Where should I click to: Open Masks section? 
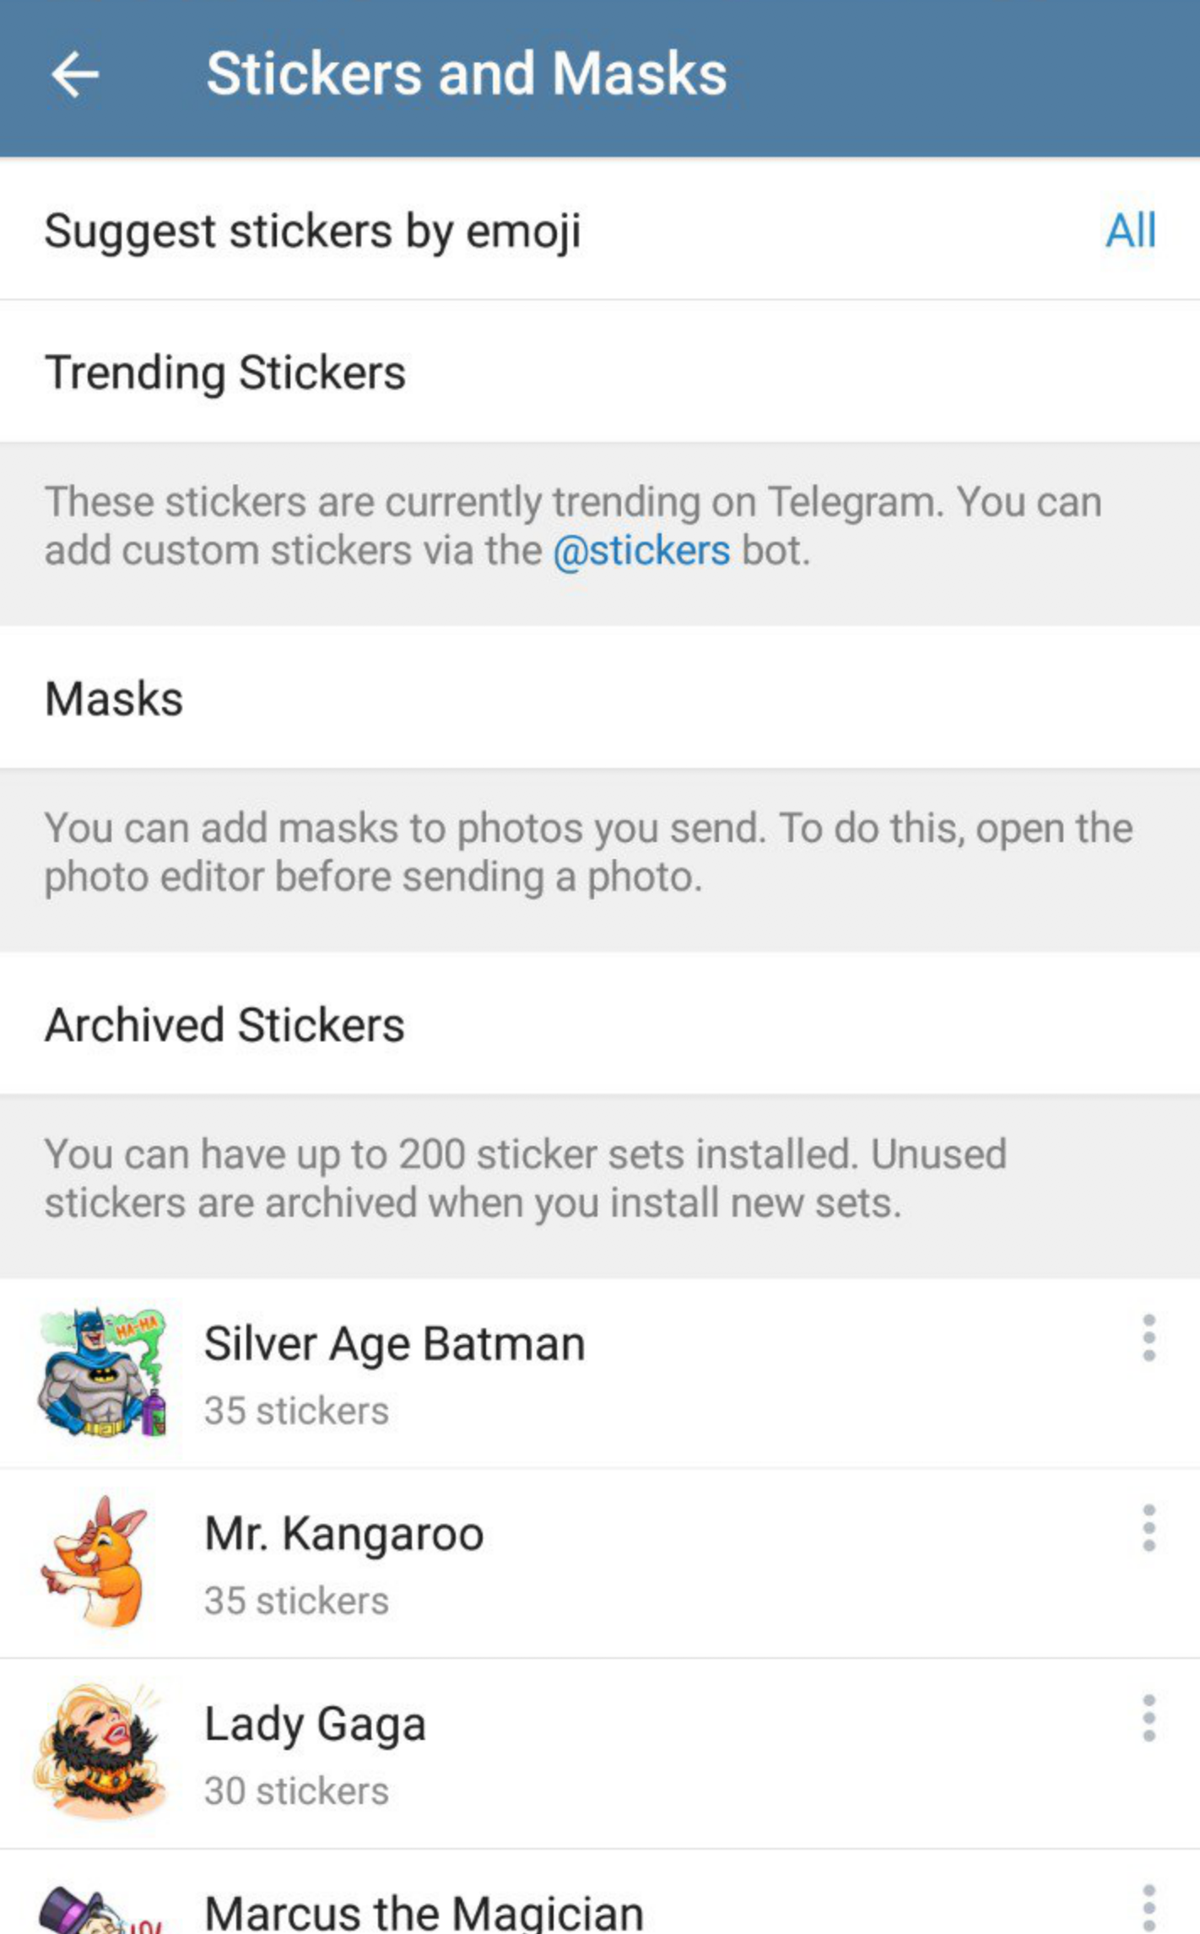tap(114, 699)
